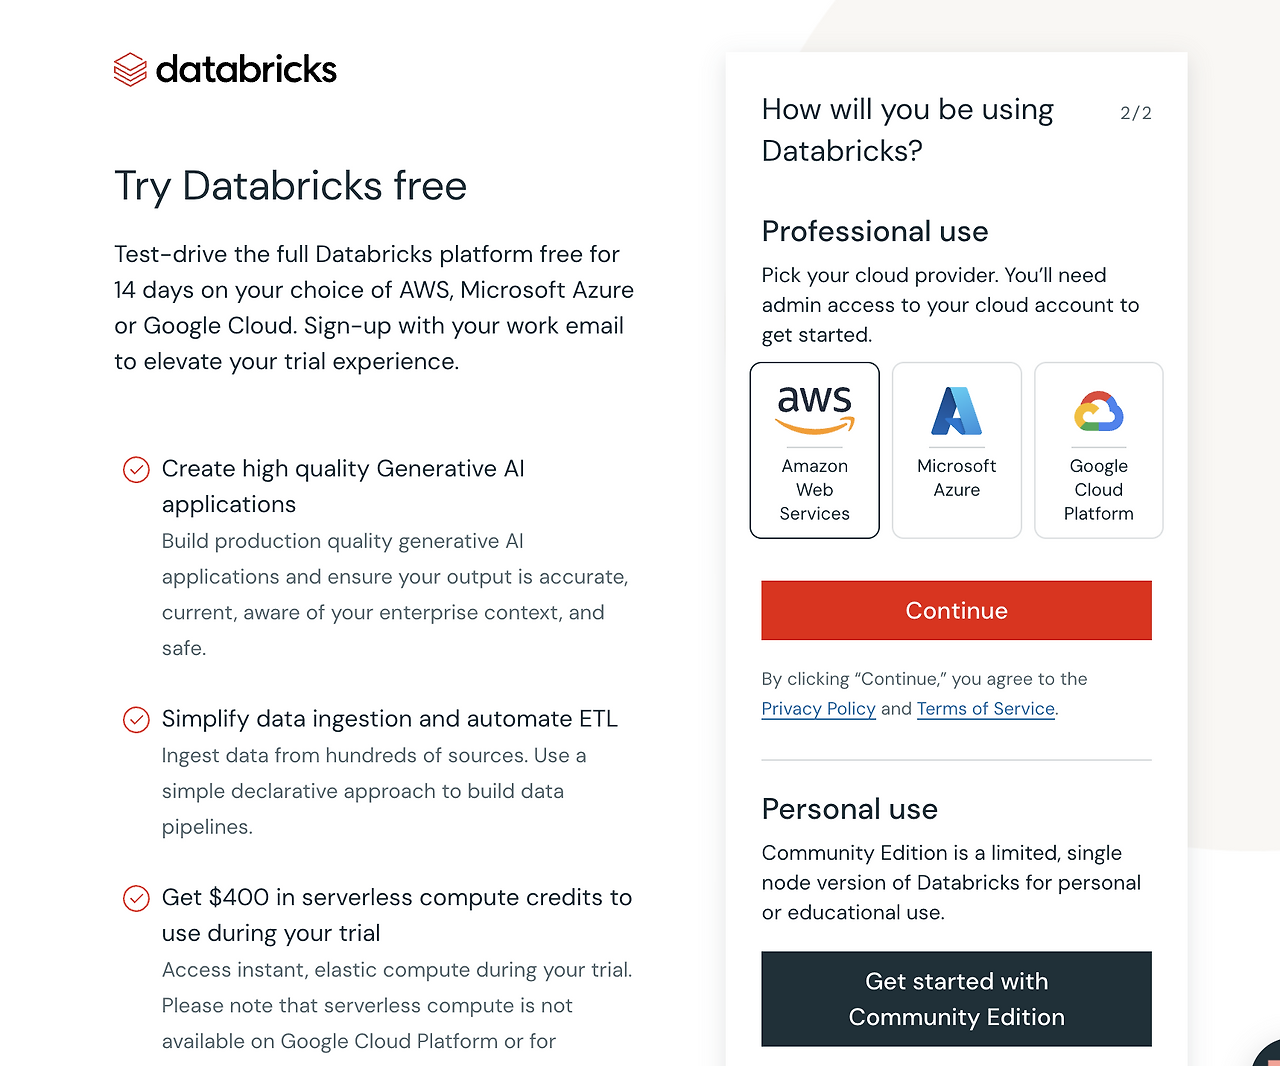Click the checkmark beside serverless compute credits

pos(136,898)
